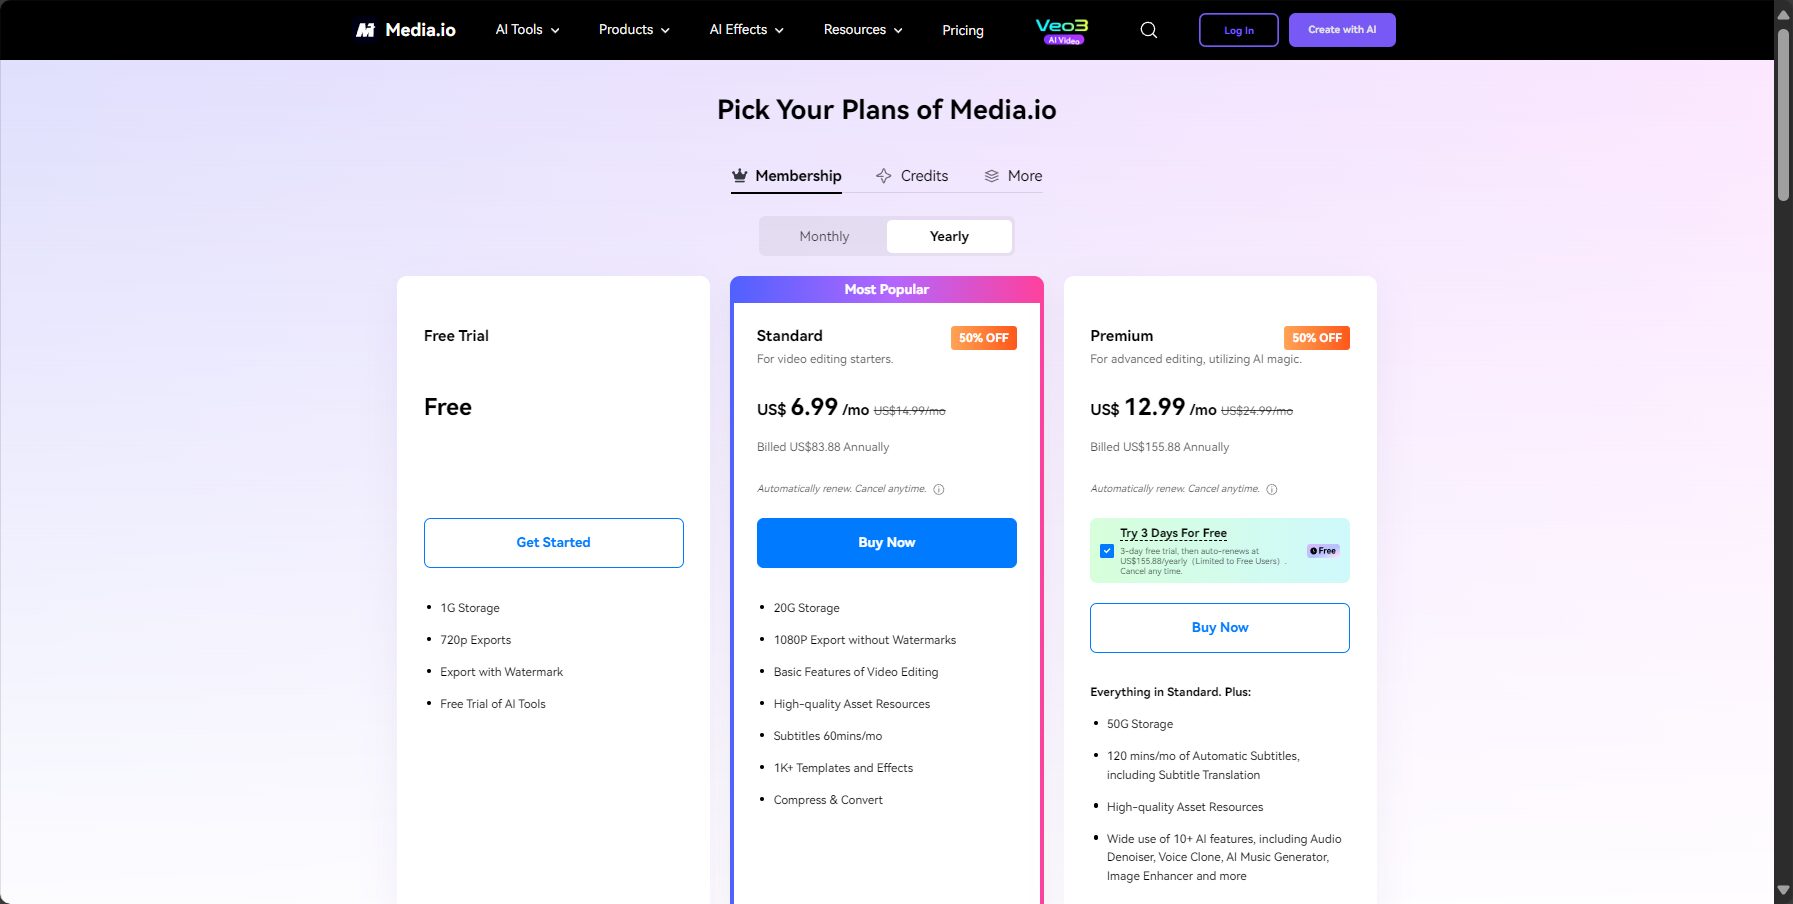Go to the Pricing page
This screenshot has width=1793, height=904.
pos(963,30)
